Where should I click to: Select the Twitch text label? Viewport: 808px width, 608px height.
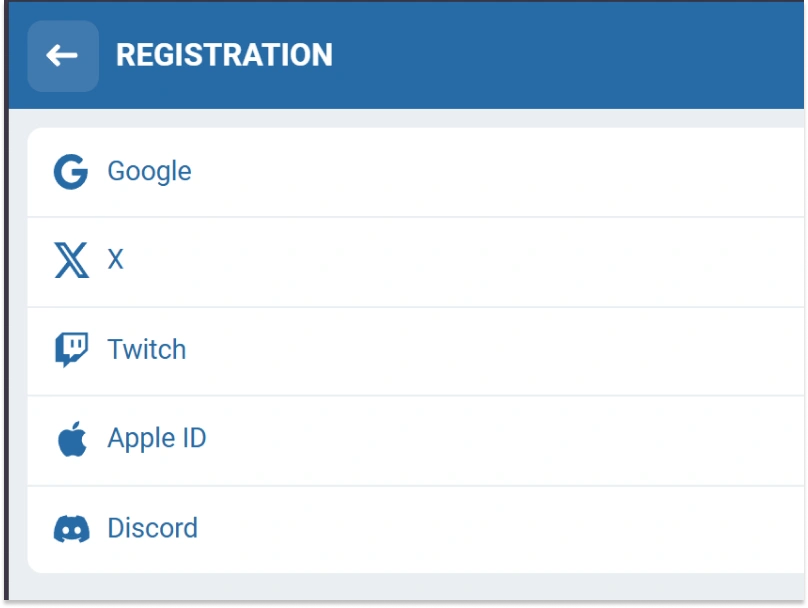click(147, 350)
